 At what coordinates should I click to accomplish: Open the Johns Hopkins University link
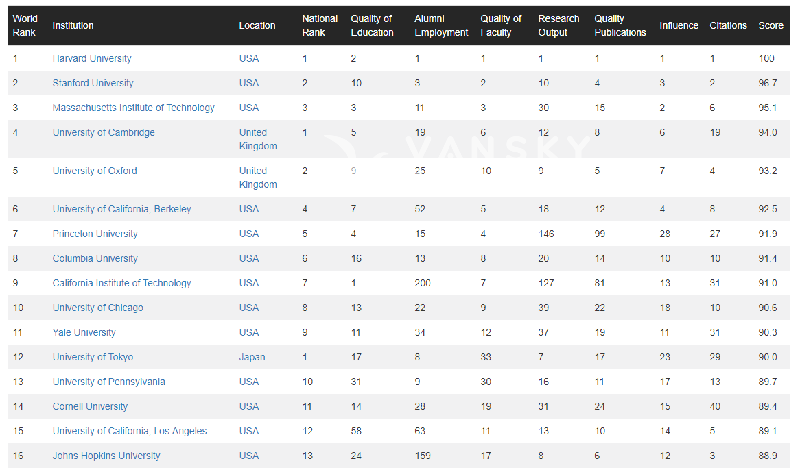click(x=107, y=456)
